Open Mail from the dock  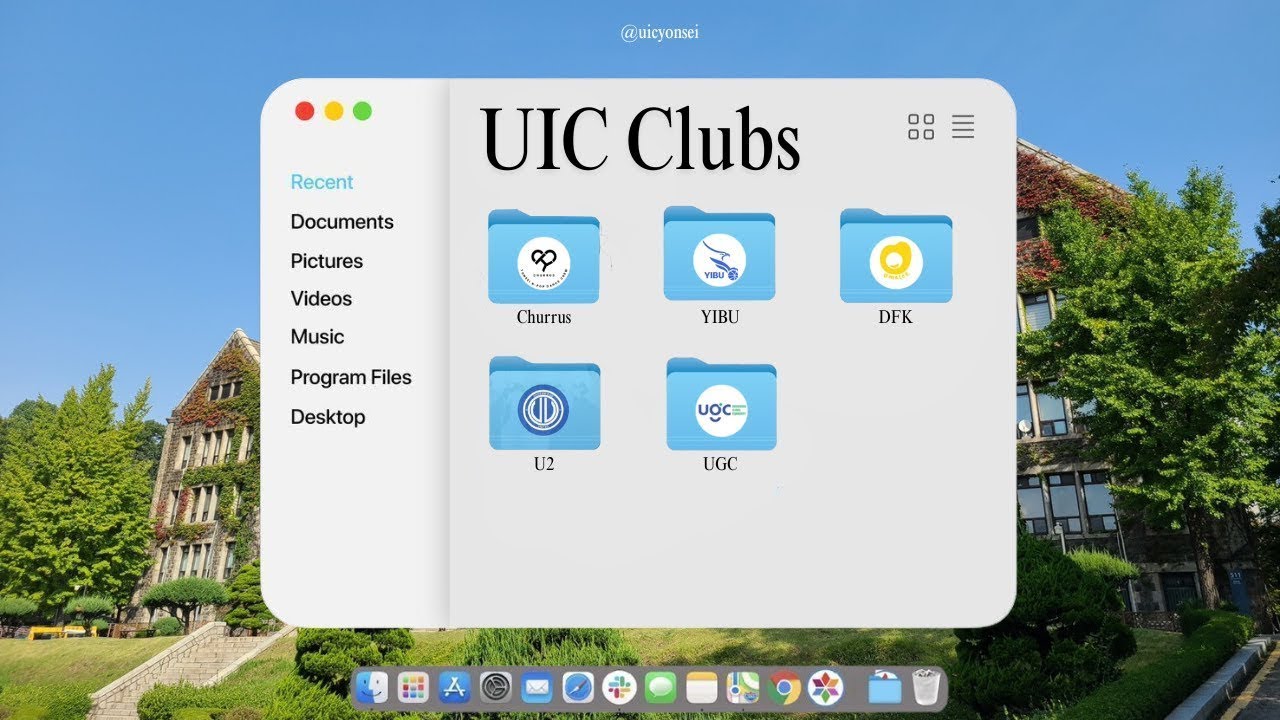click(x=537, y=688)
